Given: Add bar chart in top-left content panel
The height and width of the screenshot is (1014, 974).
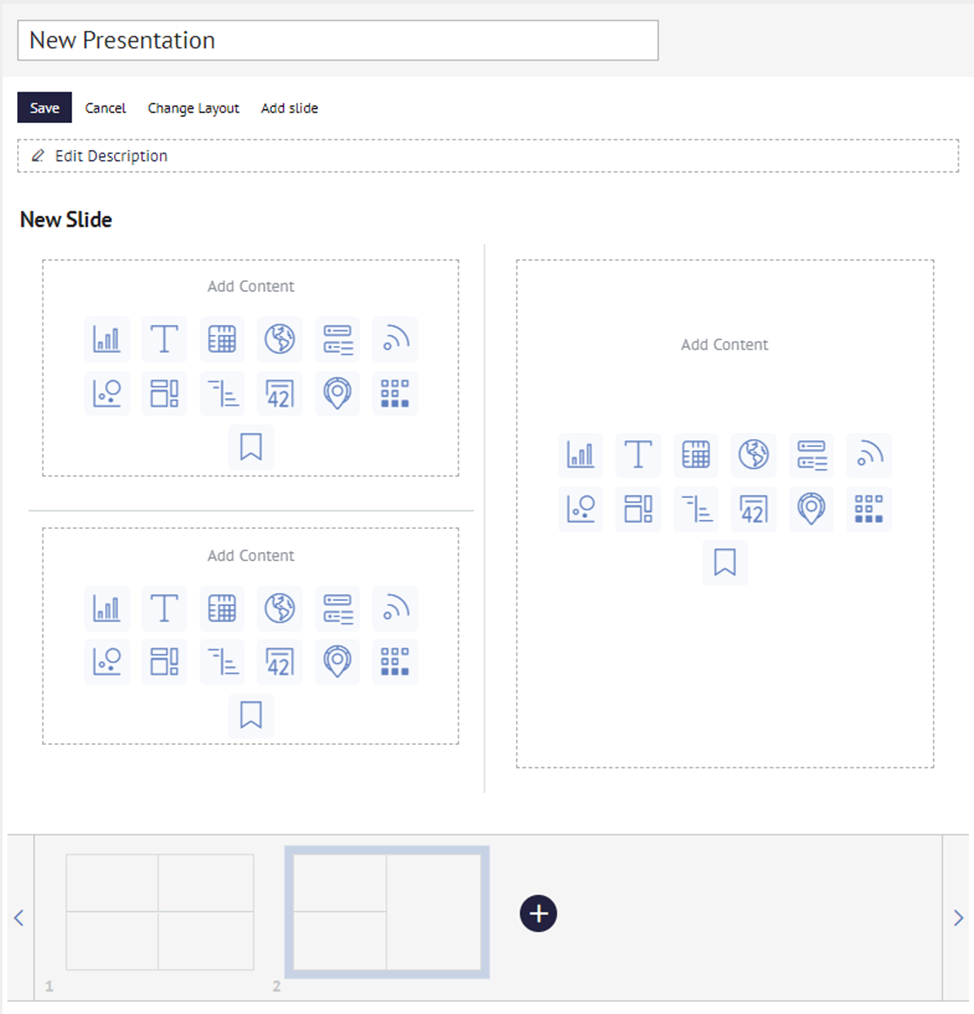Looking at the screenshot, I should coord(107,339).
